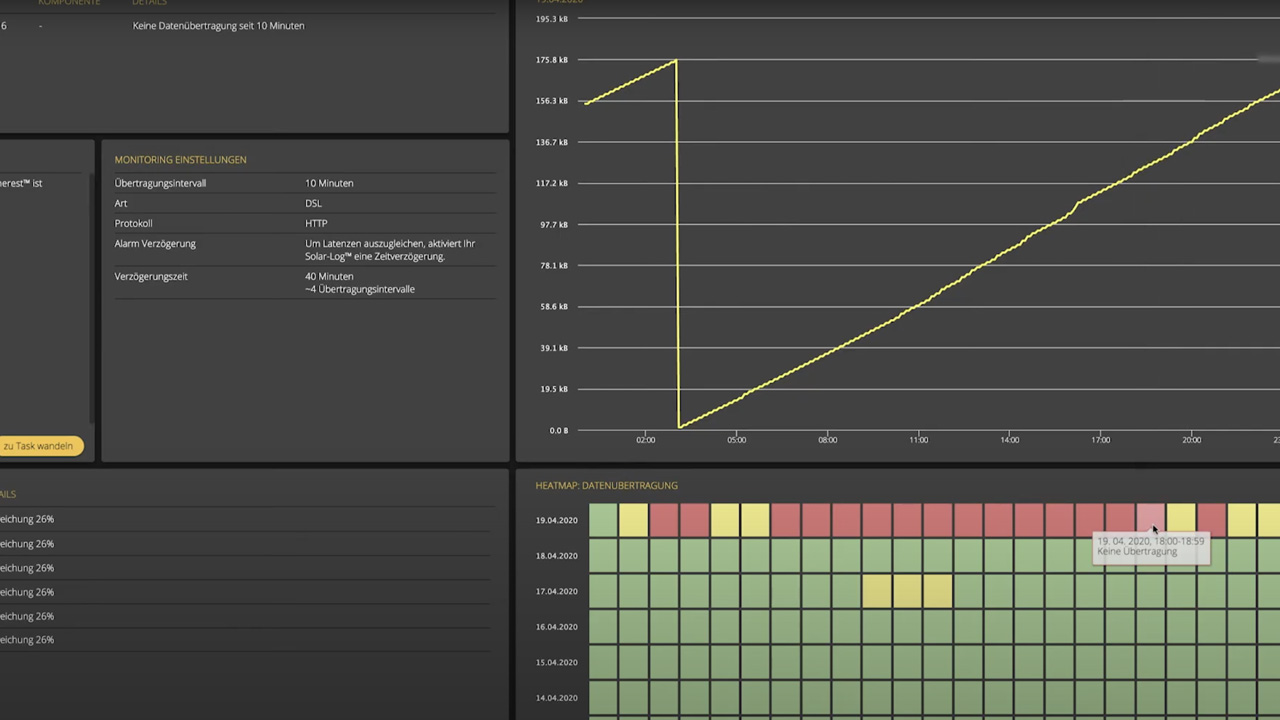This screenshot has height=720, width=1280.
Task: Click the 'HEATMAP: DATENÜBERTRAGUNG' heading
Action: [606, 486]
